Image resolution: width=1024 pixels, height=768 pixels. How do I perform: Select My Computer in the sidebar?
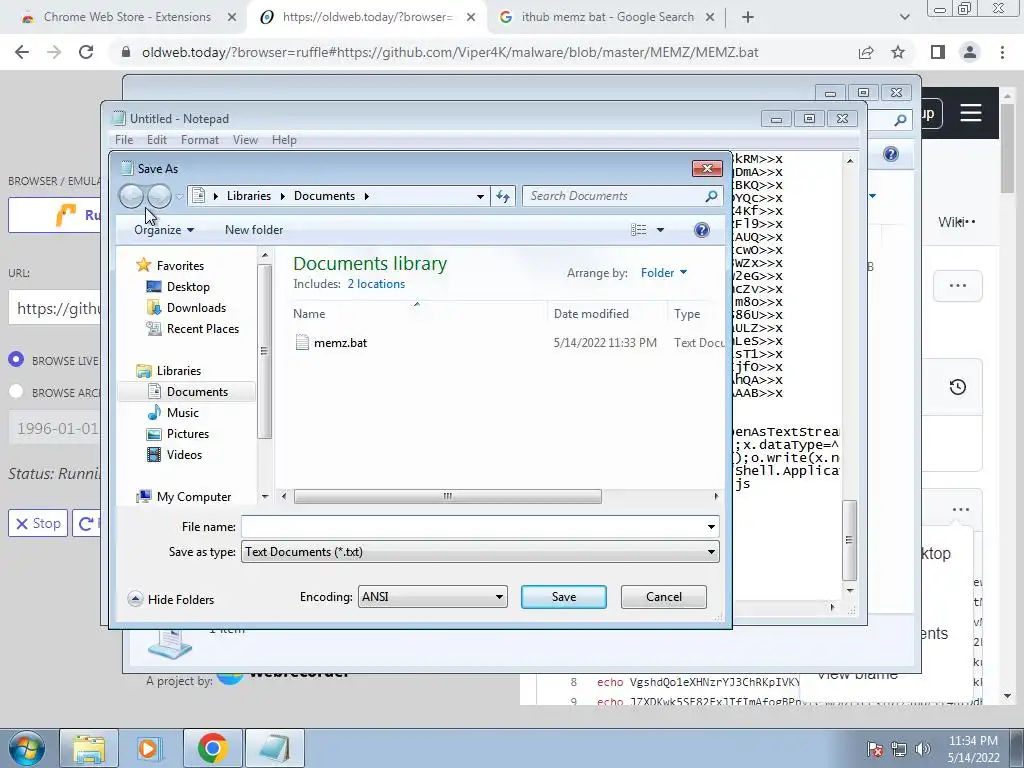193,497
